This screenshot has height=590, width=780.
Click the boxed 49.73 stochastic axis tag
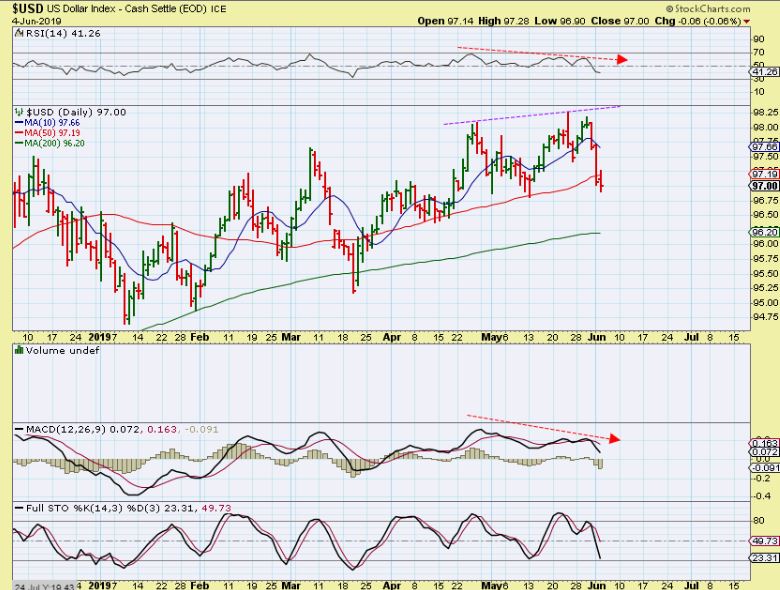(x=764, y=541)
